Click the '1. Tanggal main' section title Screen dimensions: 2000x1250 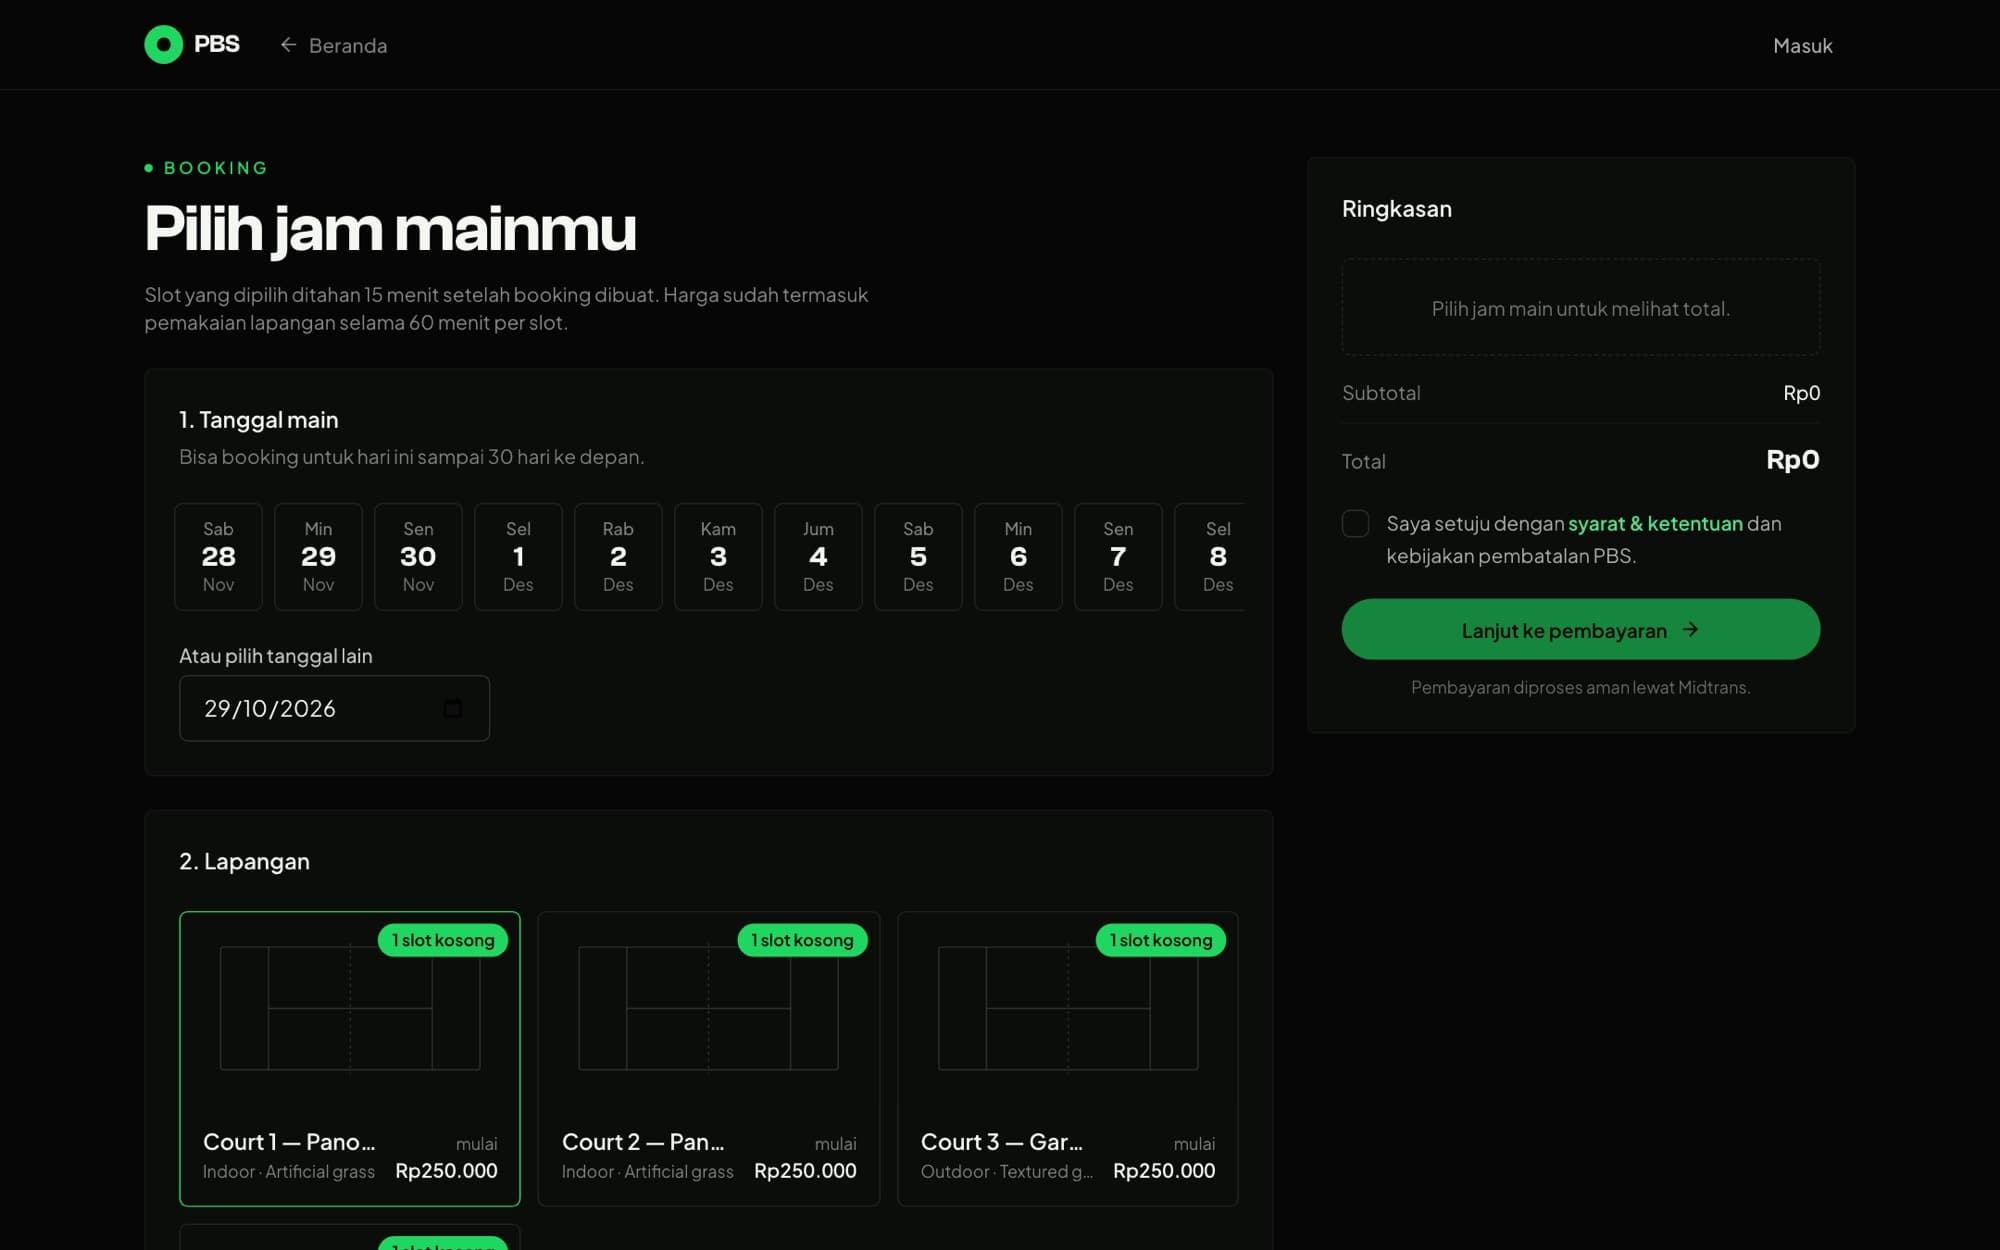point(258,420)
